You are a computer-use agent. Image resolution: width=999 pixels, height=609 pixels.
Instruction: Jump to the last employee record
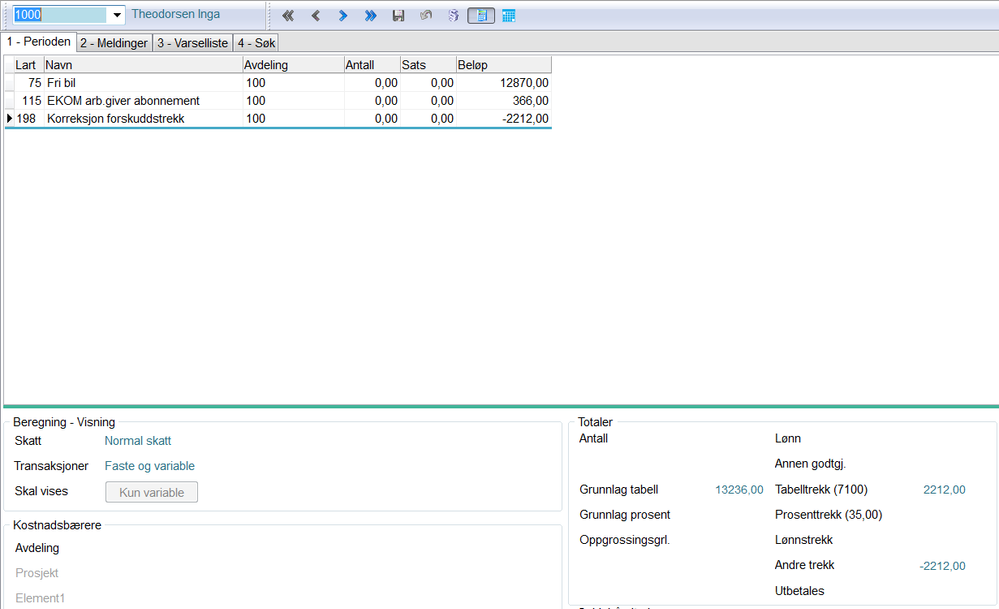(370, 16)
